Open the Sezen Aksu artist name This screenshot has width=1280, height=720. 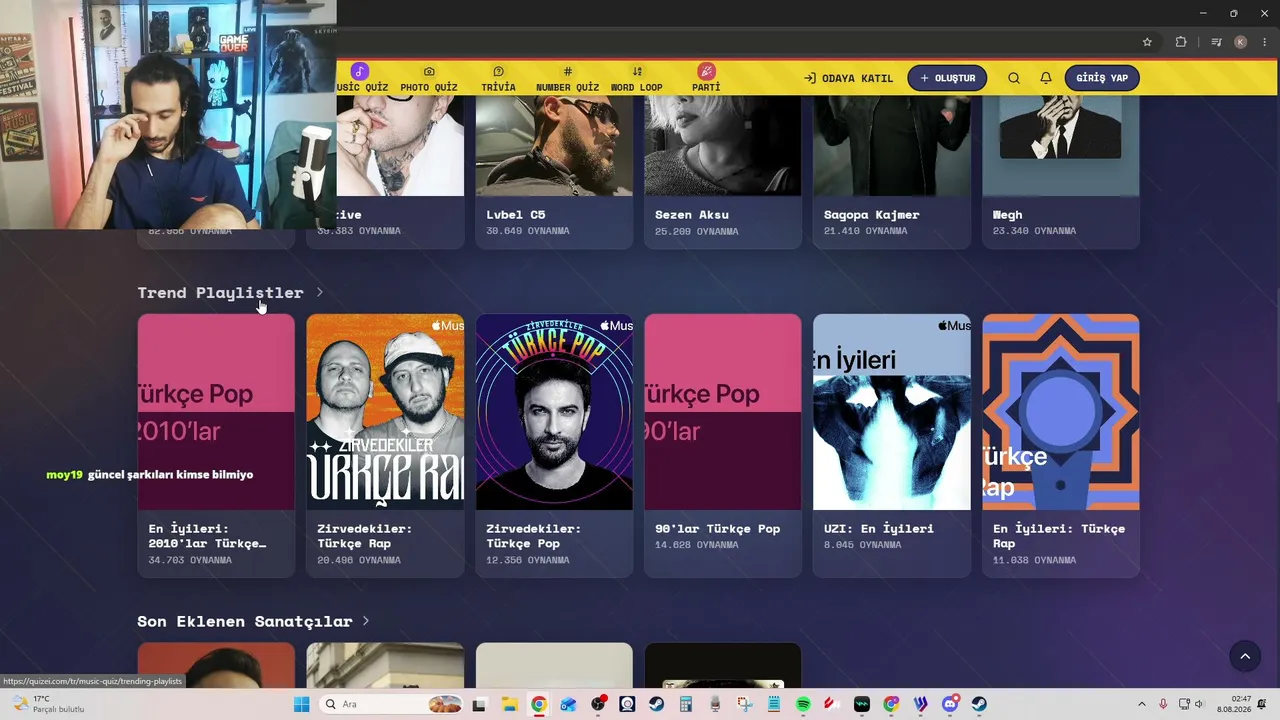pos(692,214)
